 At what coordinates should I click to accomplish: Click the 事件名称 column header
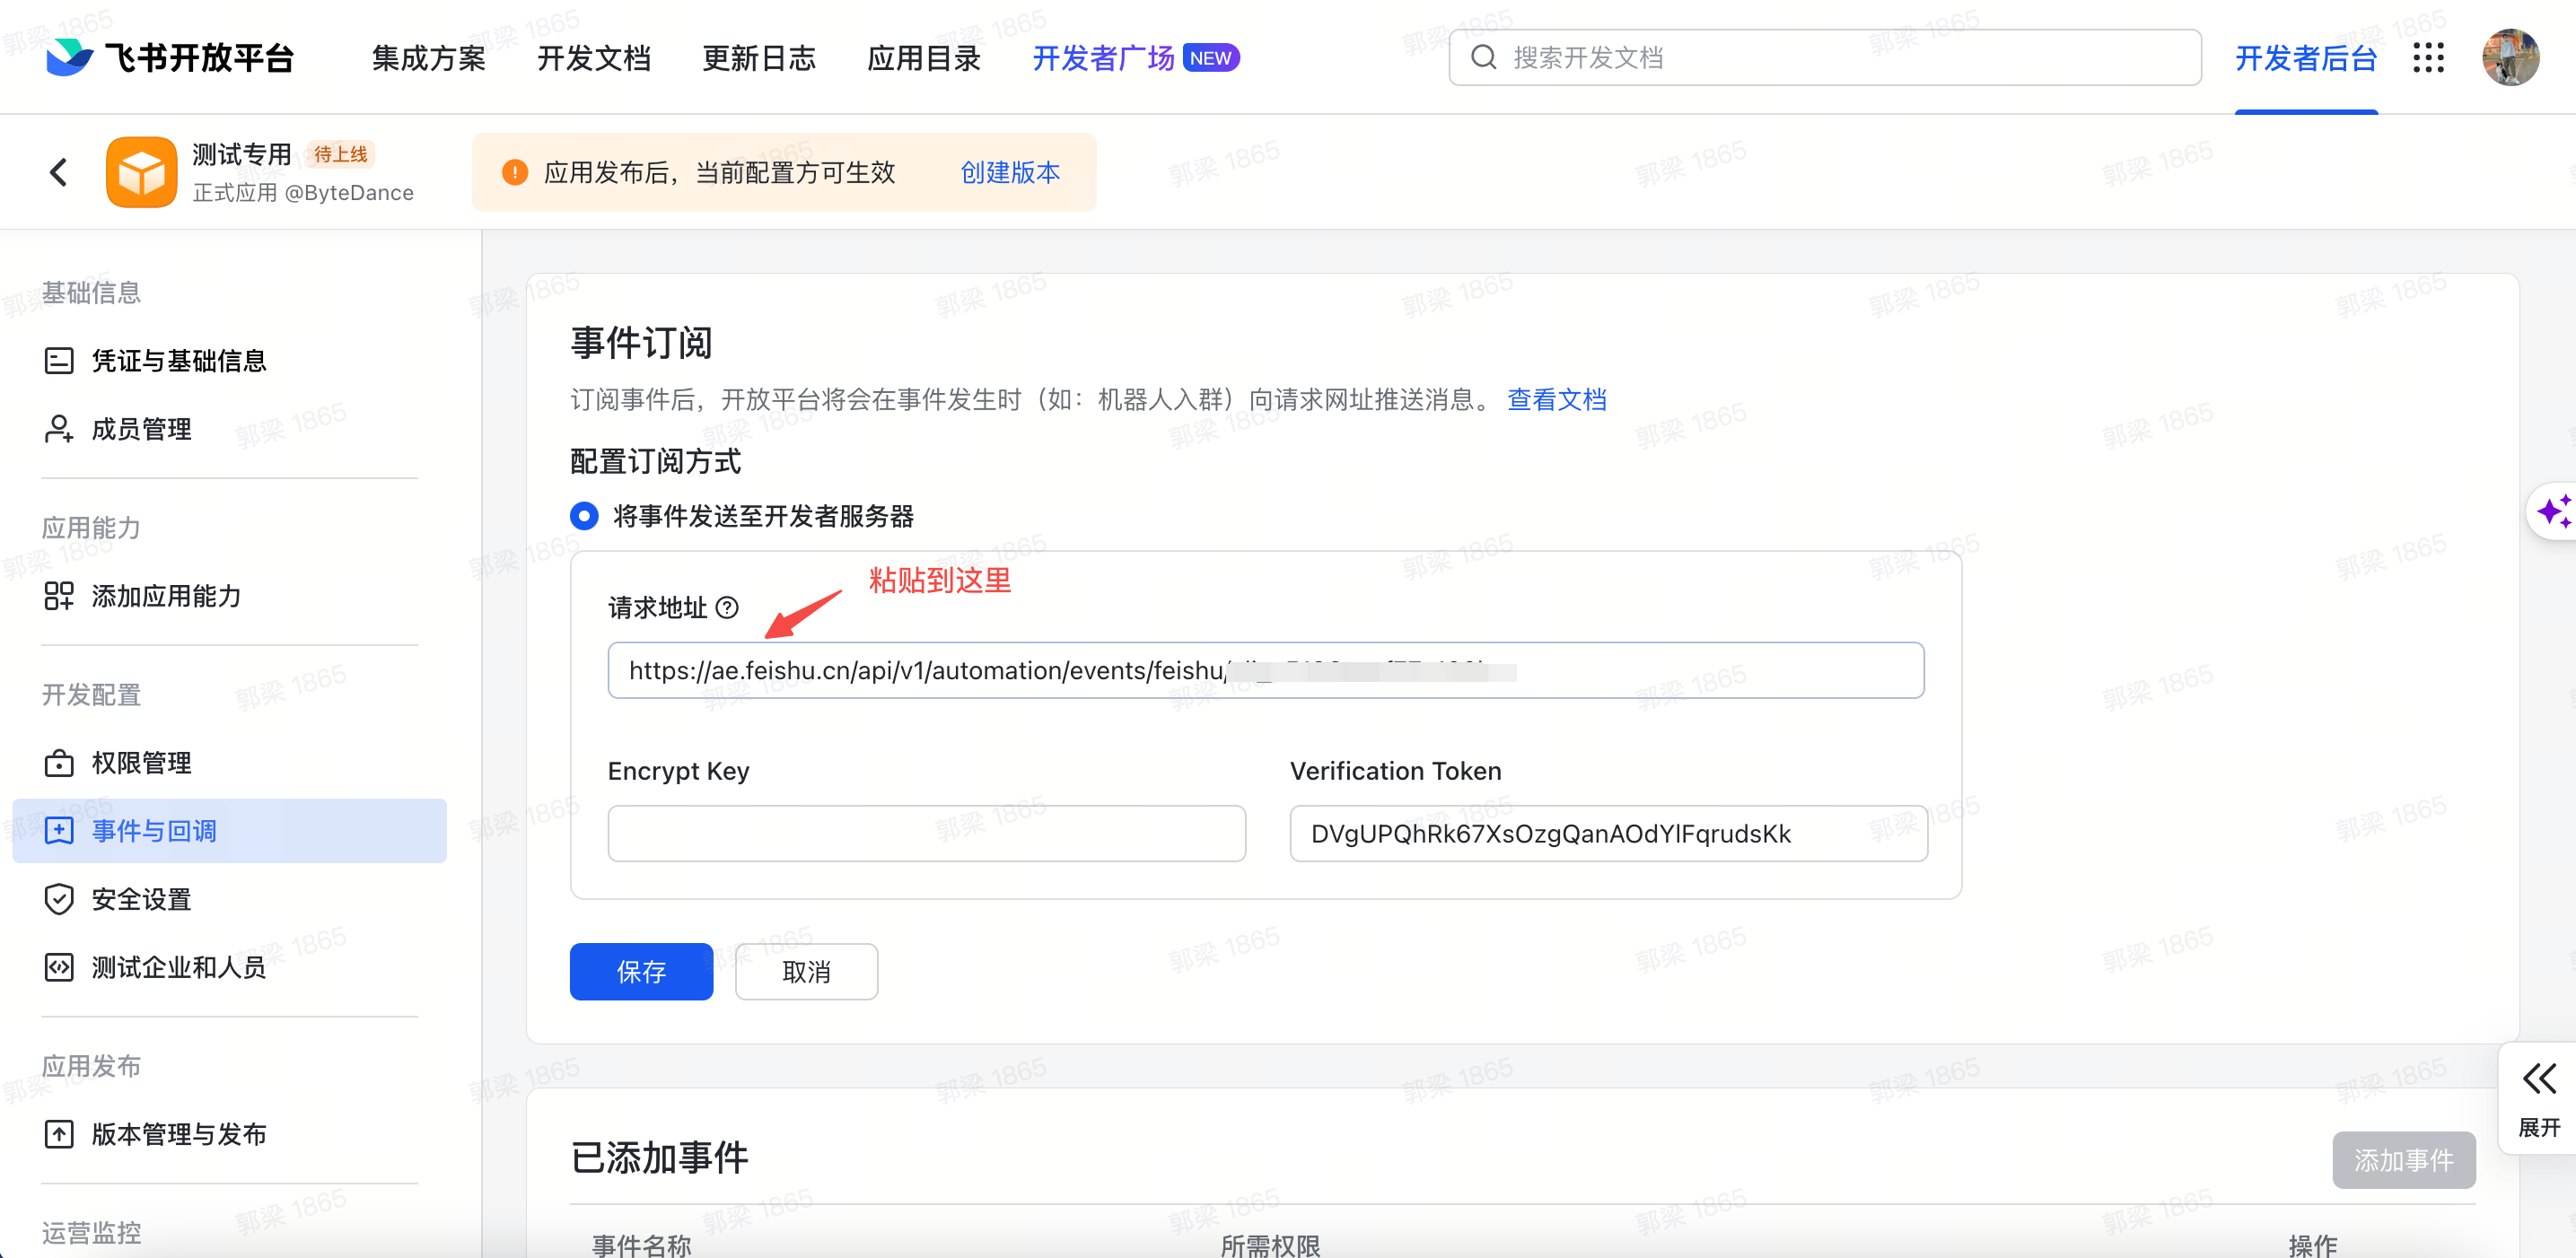click(x=641, y=1245)
